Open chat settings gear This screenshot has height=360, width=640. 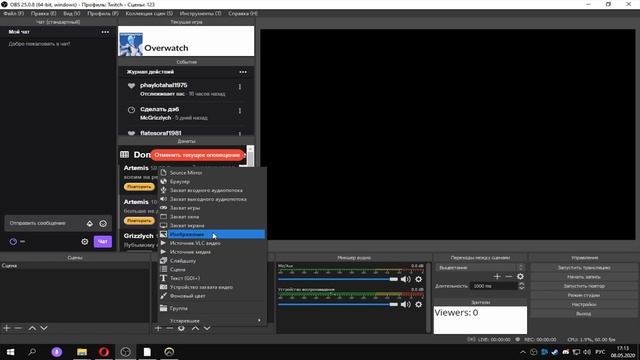click(84, 242)
